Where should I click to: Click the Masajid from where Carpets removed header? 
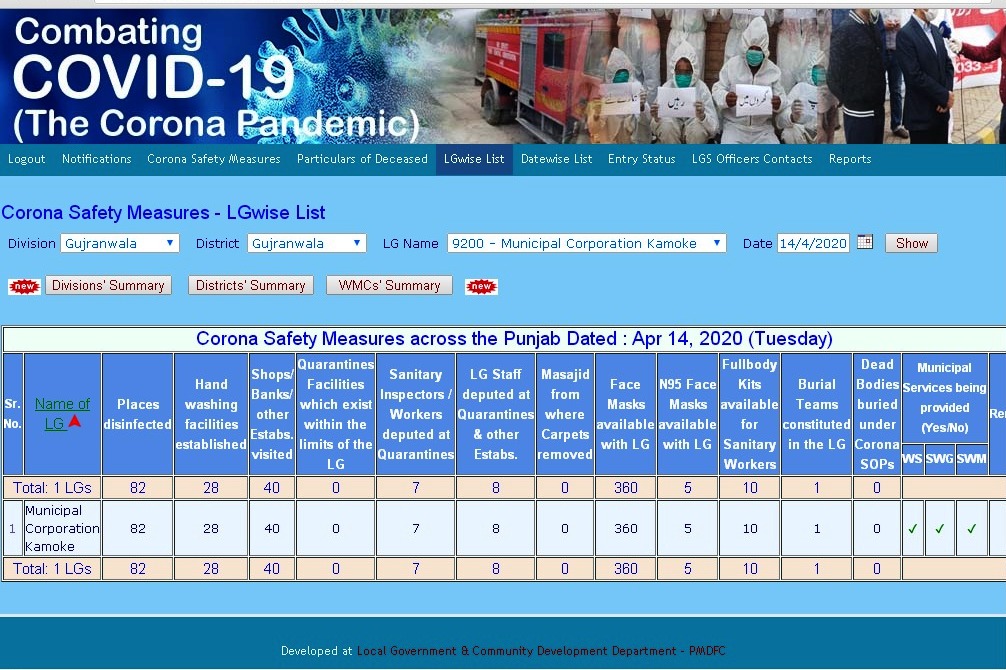(x=565, y=414)
